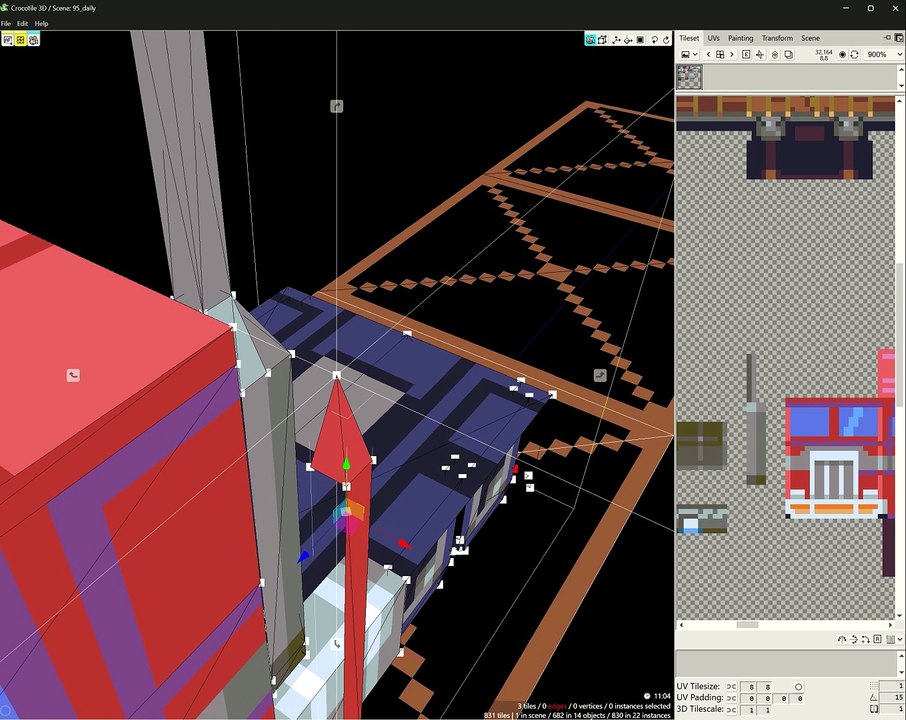The width and height of the screenshot is (906, 720).
Task: Select the tileset thumbnail in the tileset list
Action: point(689,77)
